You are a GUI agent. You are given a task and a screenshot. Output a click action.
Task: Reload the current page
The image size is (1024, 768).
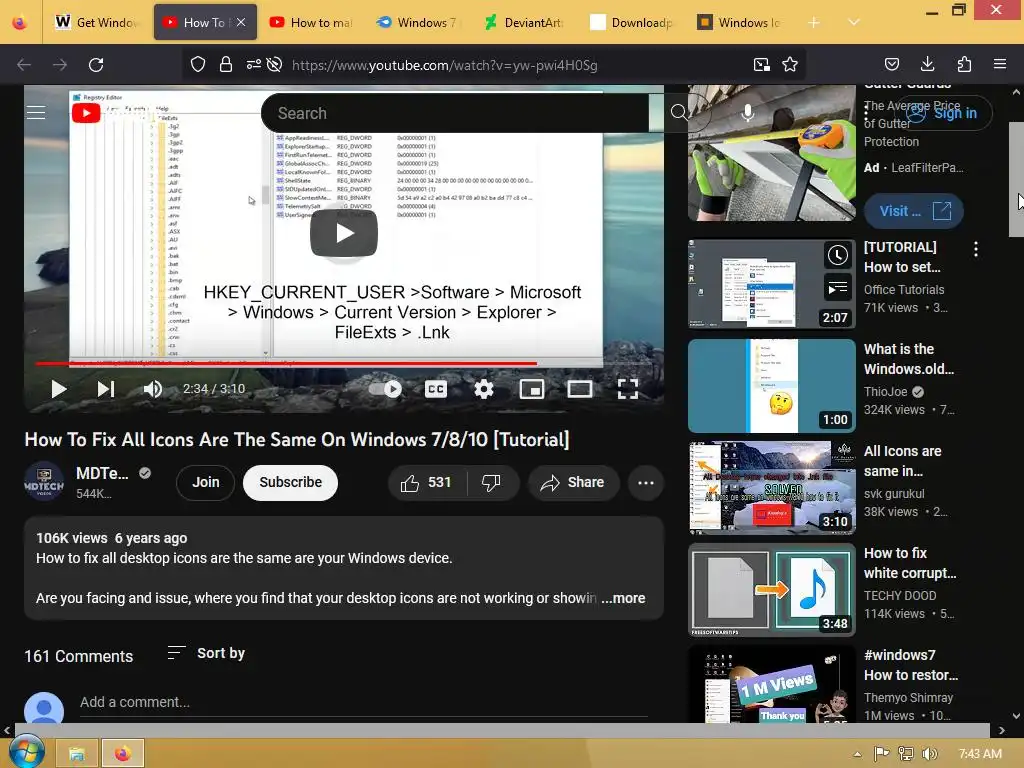[x=96, y=65]
